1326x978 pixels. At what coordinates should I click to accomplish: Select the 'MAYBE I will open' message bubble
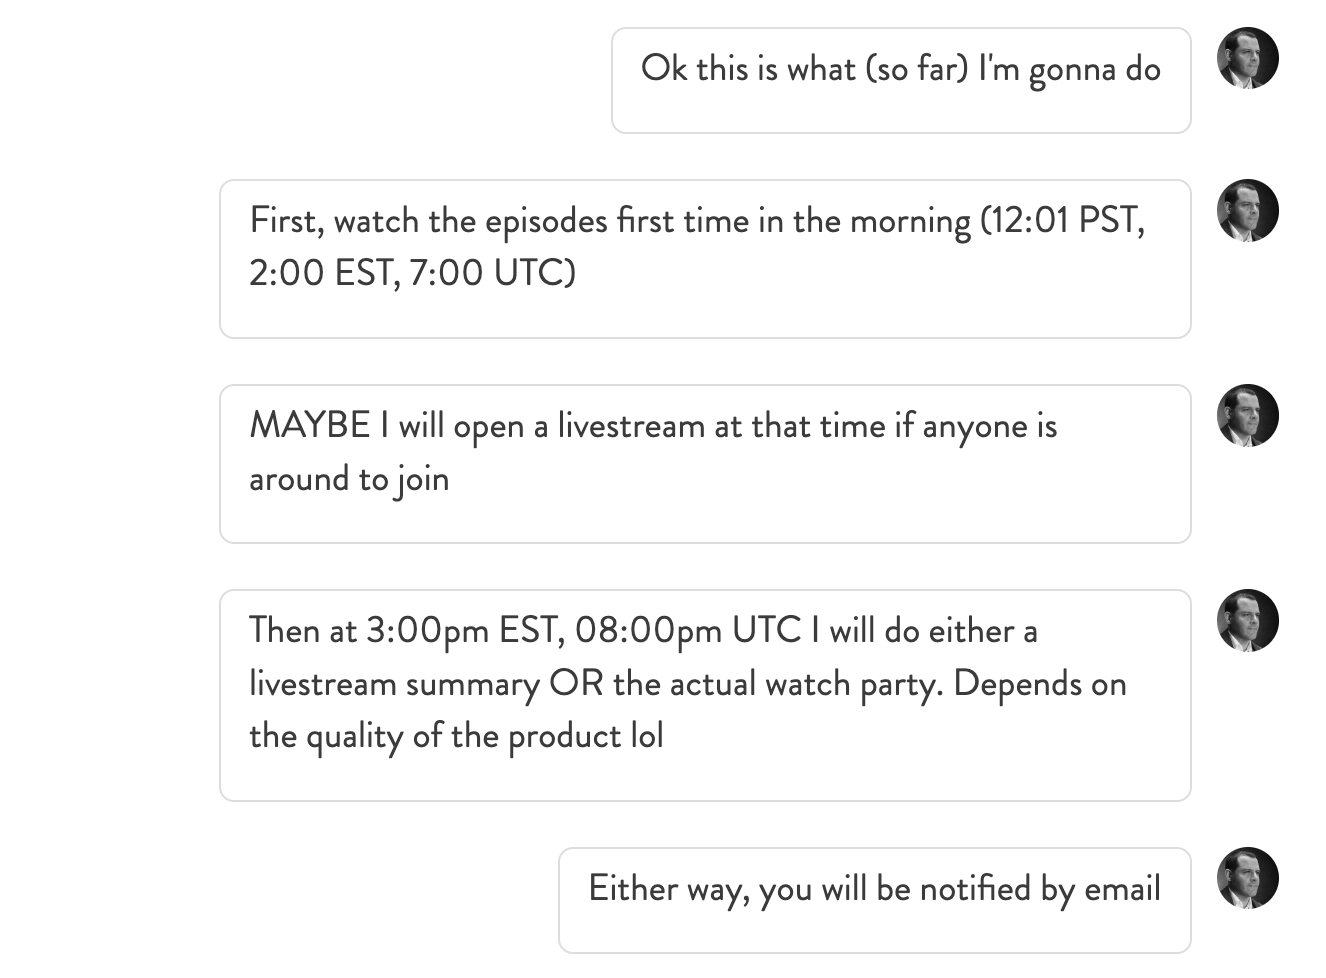click(705, 464)
